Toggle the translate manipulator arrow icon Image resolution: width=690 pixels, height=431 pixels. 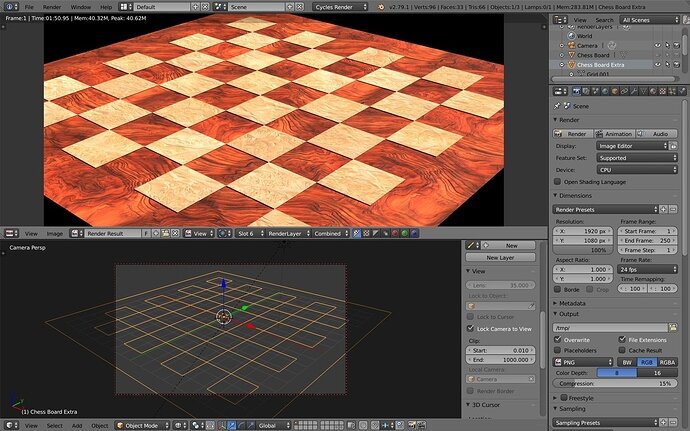(x=231, y=426)
